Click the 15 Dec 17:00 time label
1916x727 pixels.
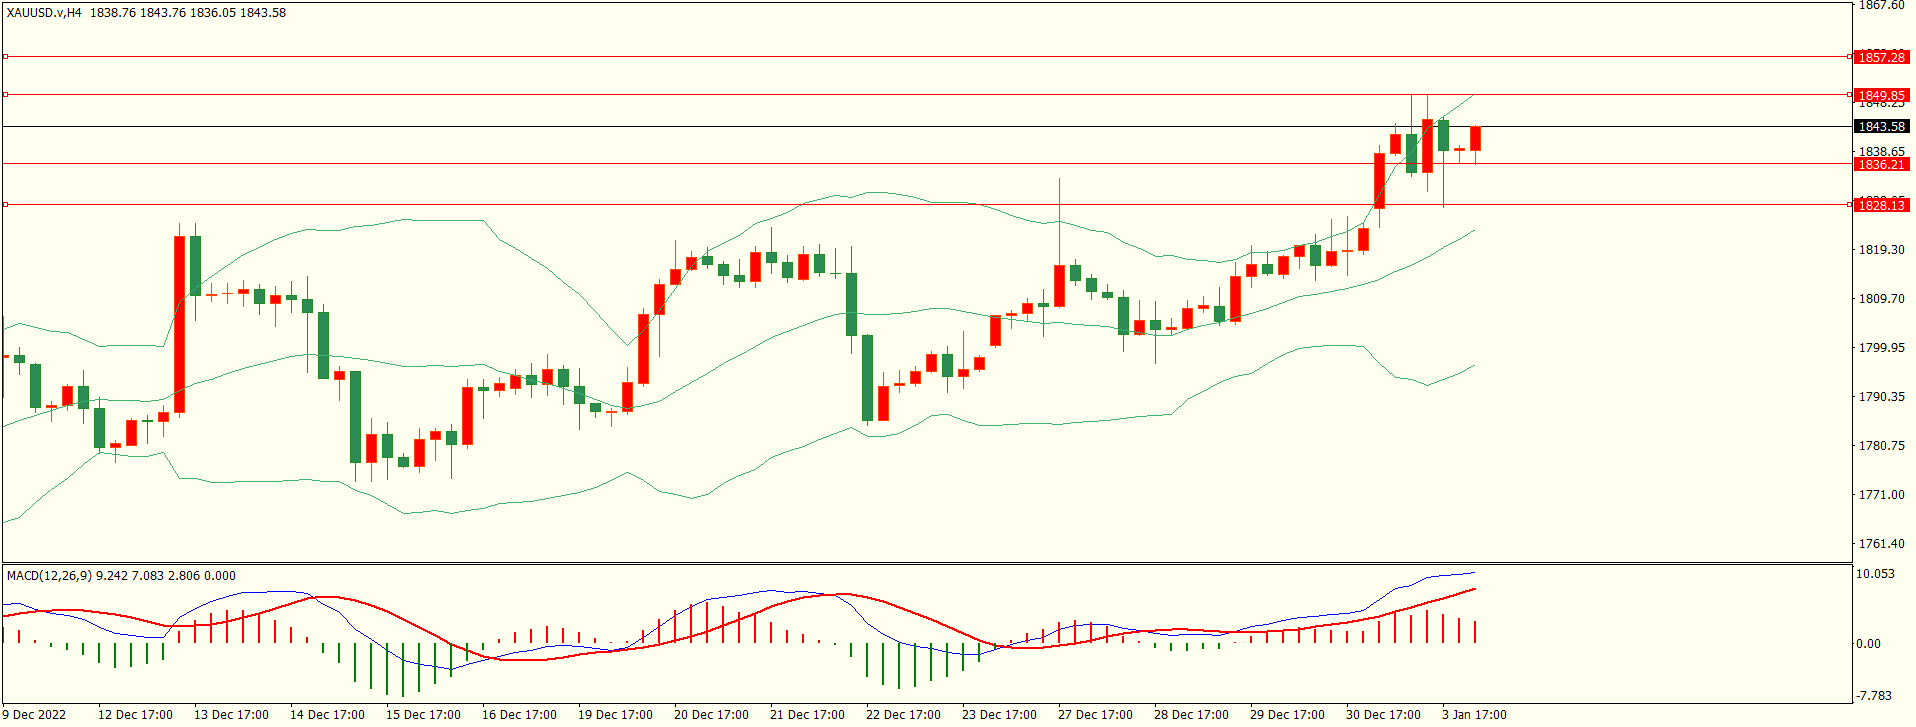coord(423,715)
